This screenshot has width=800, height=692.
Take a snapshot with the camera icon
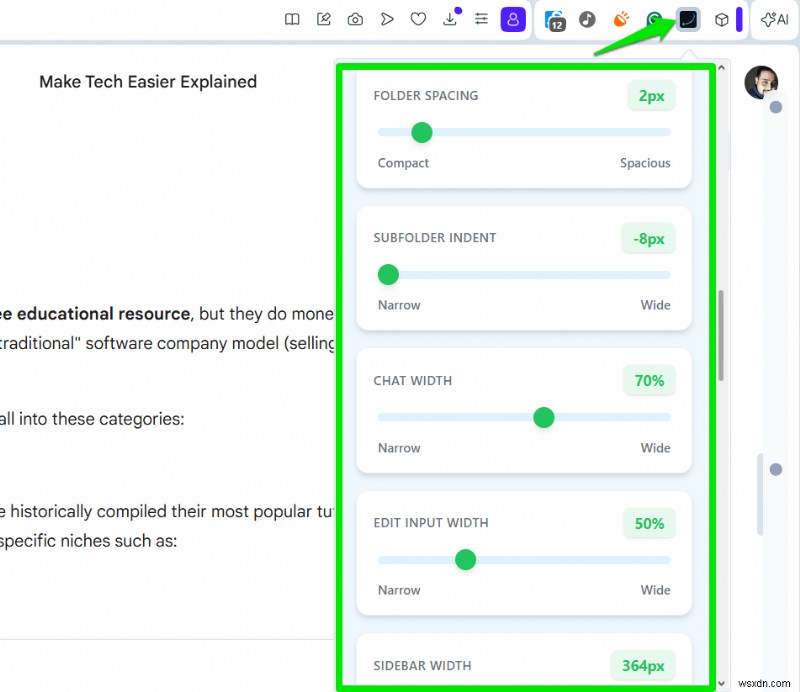(355, 19)
